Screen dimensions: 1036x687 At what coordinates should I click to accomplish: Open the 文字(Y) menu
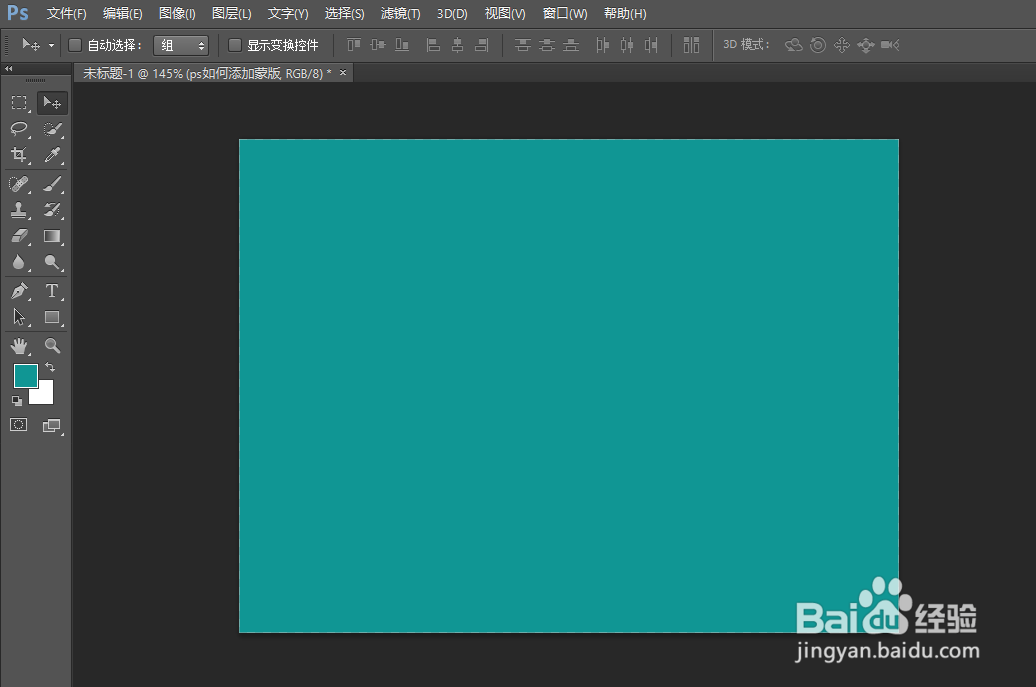click(287, 13)
